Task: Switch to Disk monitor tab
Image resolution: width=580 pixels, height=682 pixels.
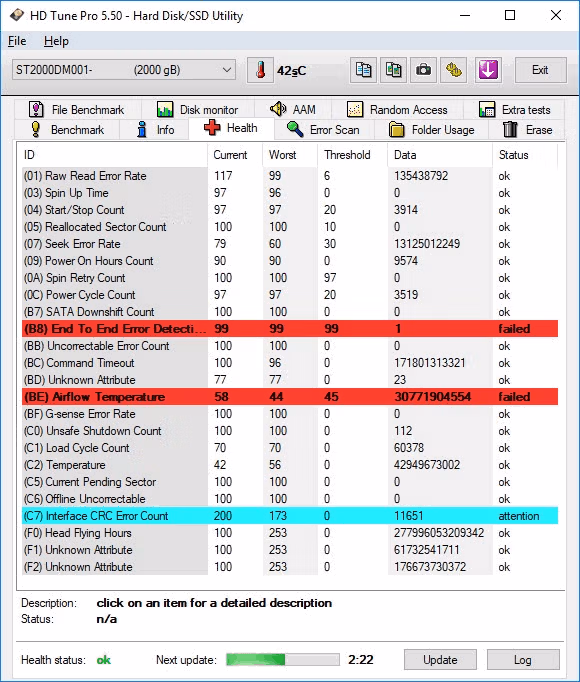Action: 198,110
